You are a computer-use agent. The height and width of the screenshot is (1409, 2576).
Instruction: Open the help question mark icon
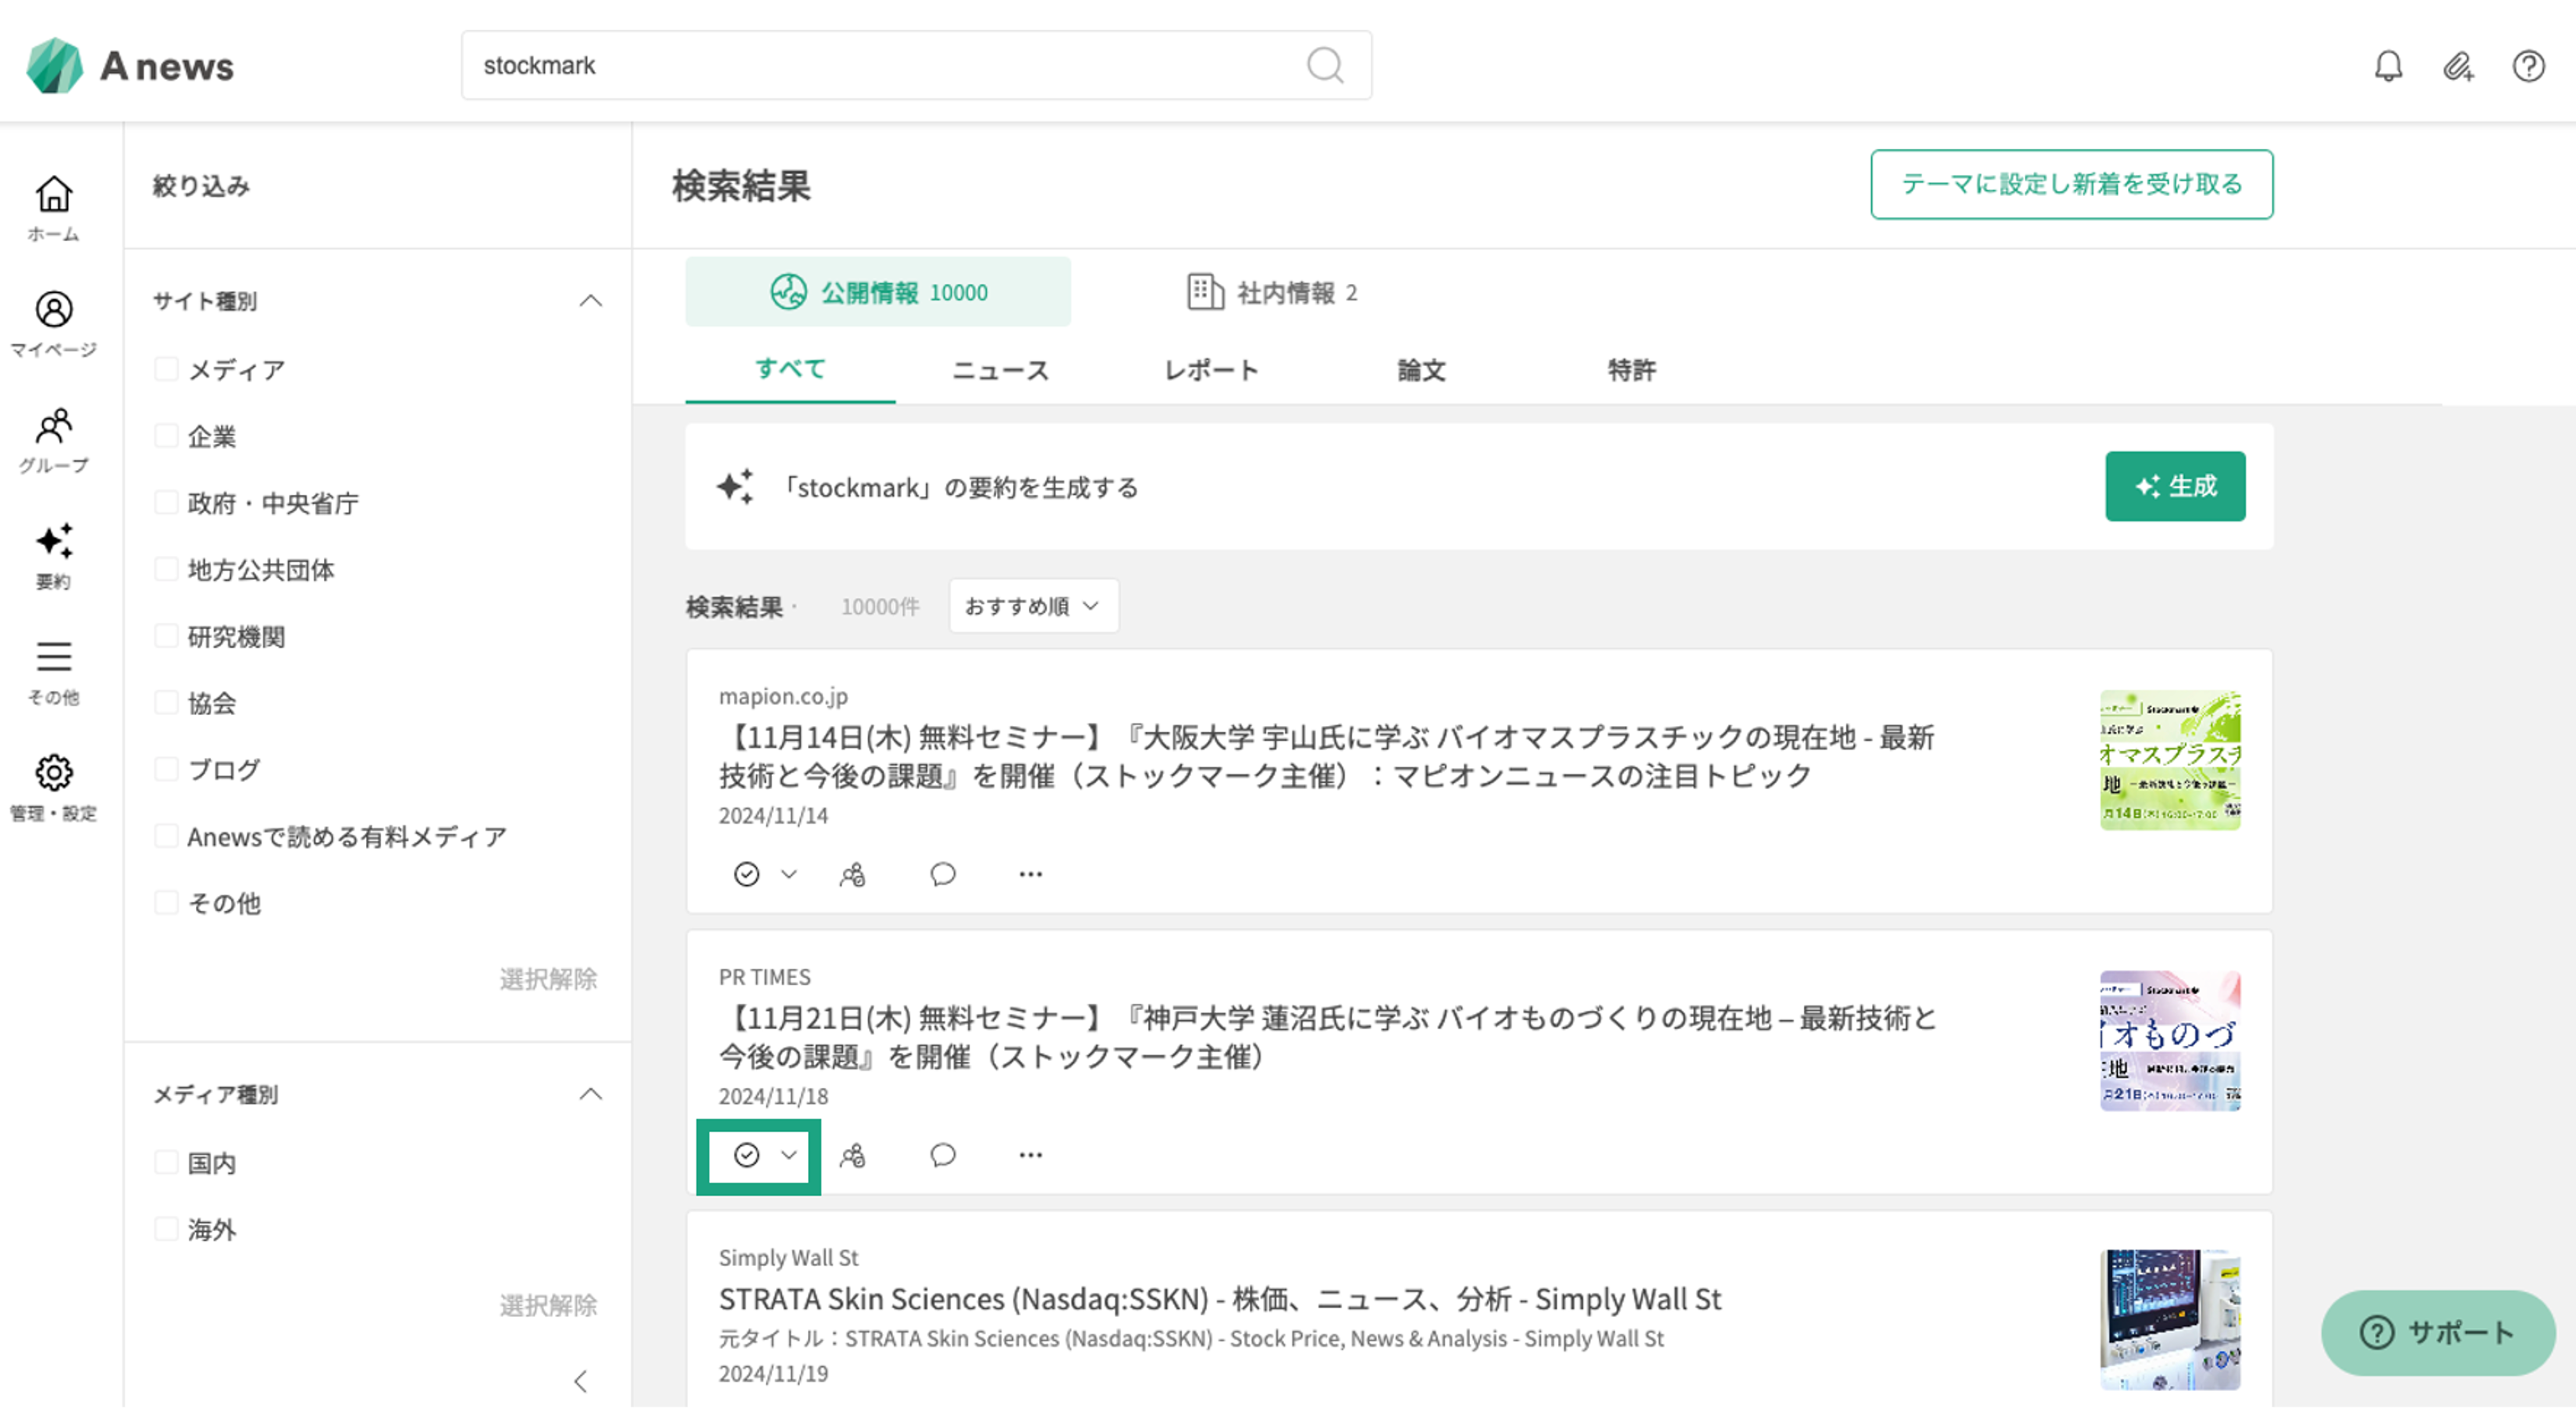tap(2528, 66)
